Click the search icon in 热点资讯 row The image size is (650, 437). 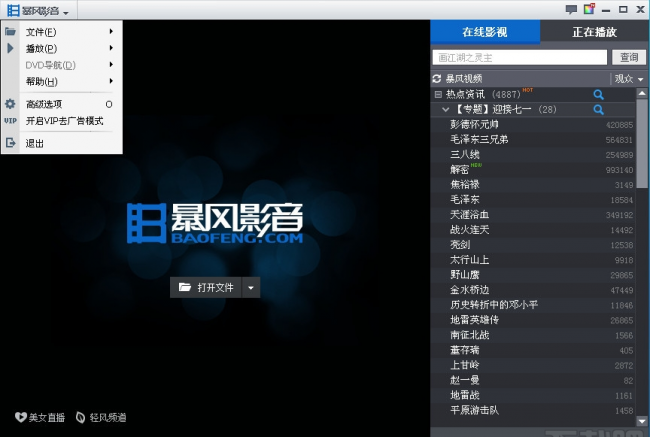(x=598, y=95)
